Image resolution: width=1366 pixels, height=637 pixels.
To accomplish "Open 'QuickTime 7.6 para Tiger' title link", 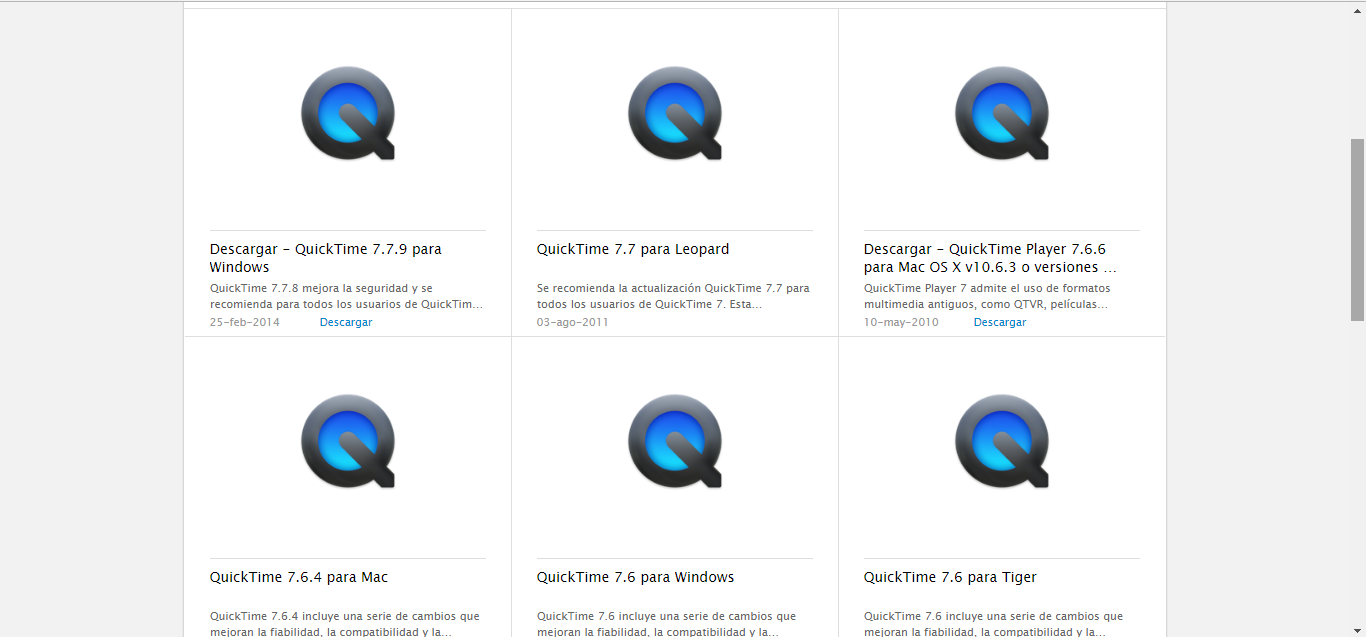I will (x=950, y=577).
